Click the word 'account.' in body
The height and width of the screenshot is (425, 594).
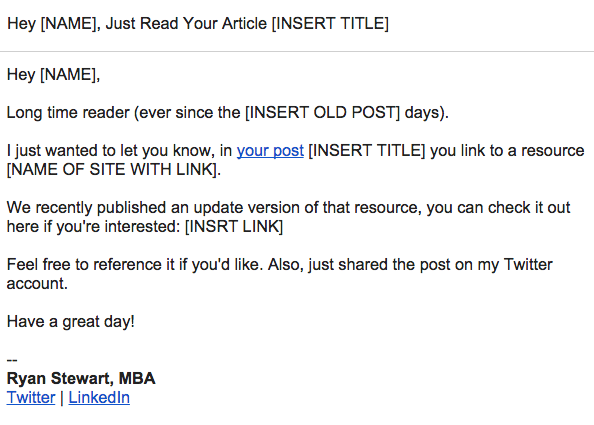pyautogui.click(x=37, y=284)
